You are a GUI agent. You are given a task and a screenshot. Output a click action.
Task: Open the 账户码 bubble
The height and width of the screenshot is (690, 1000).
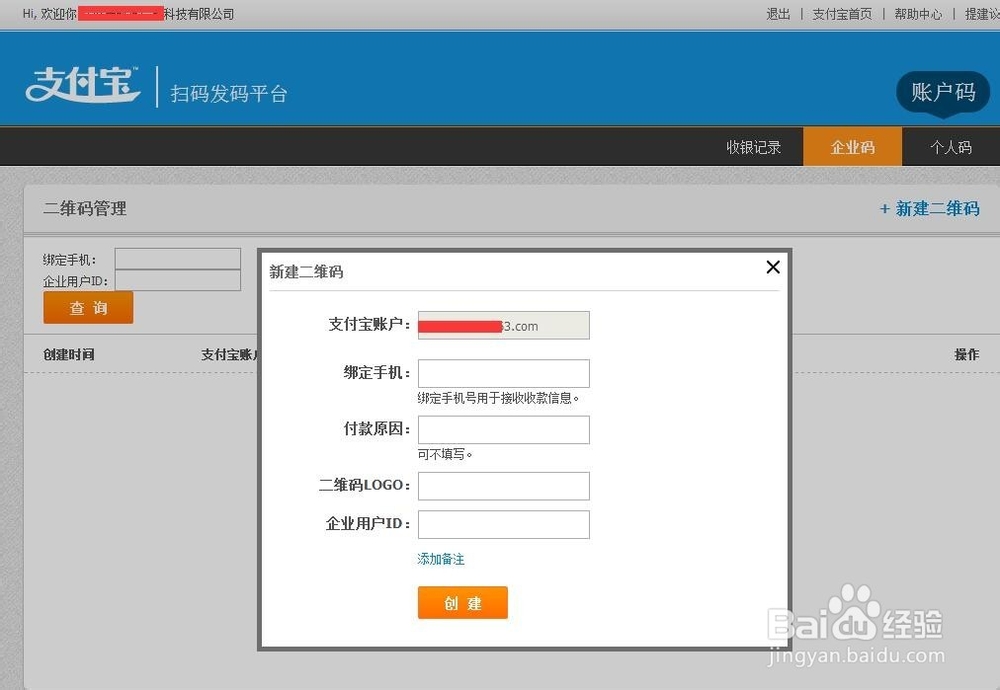(943, 92)
